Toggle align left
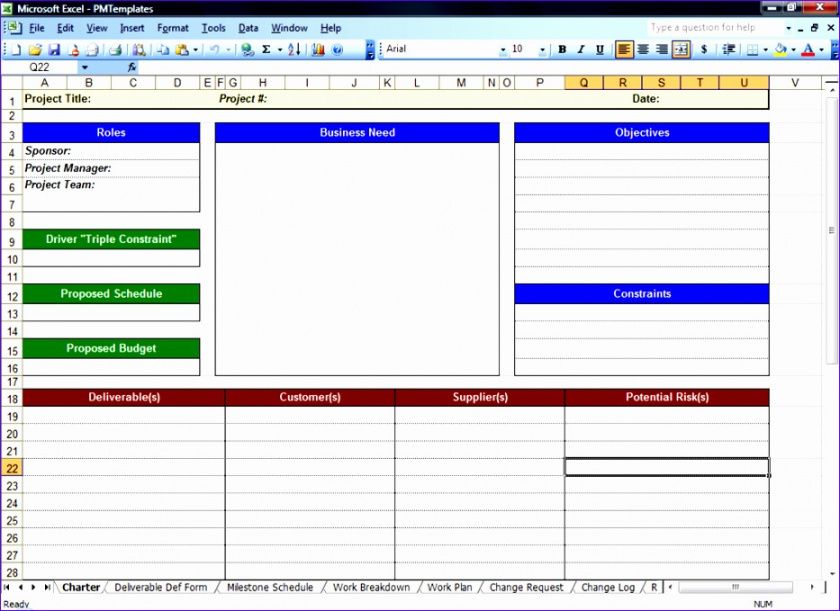Screen dimensions: 840x611 (x=623, y=49)
